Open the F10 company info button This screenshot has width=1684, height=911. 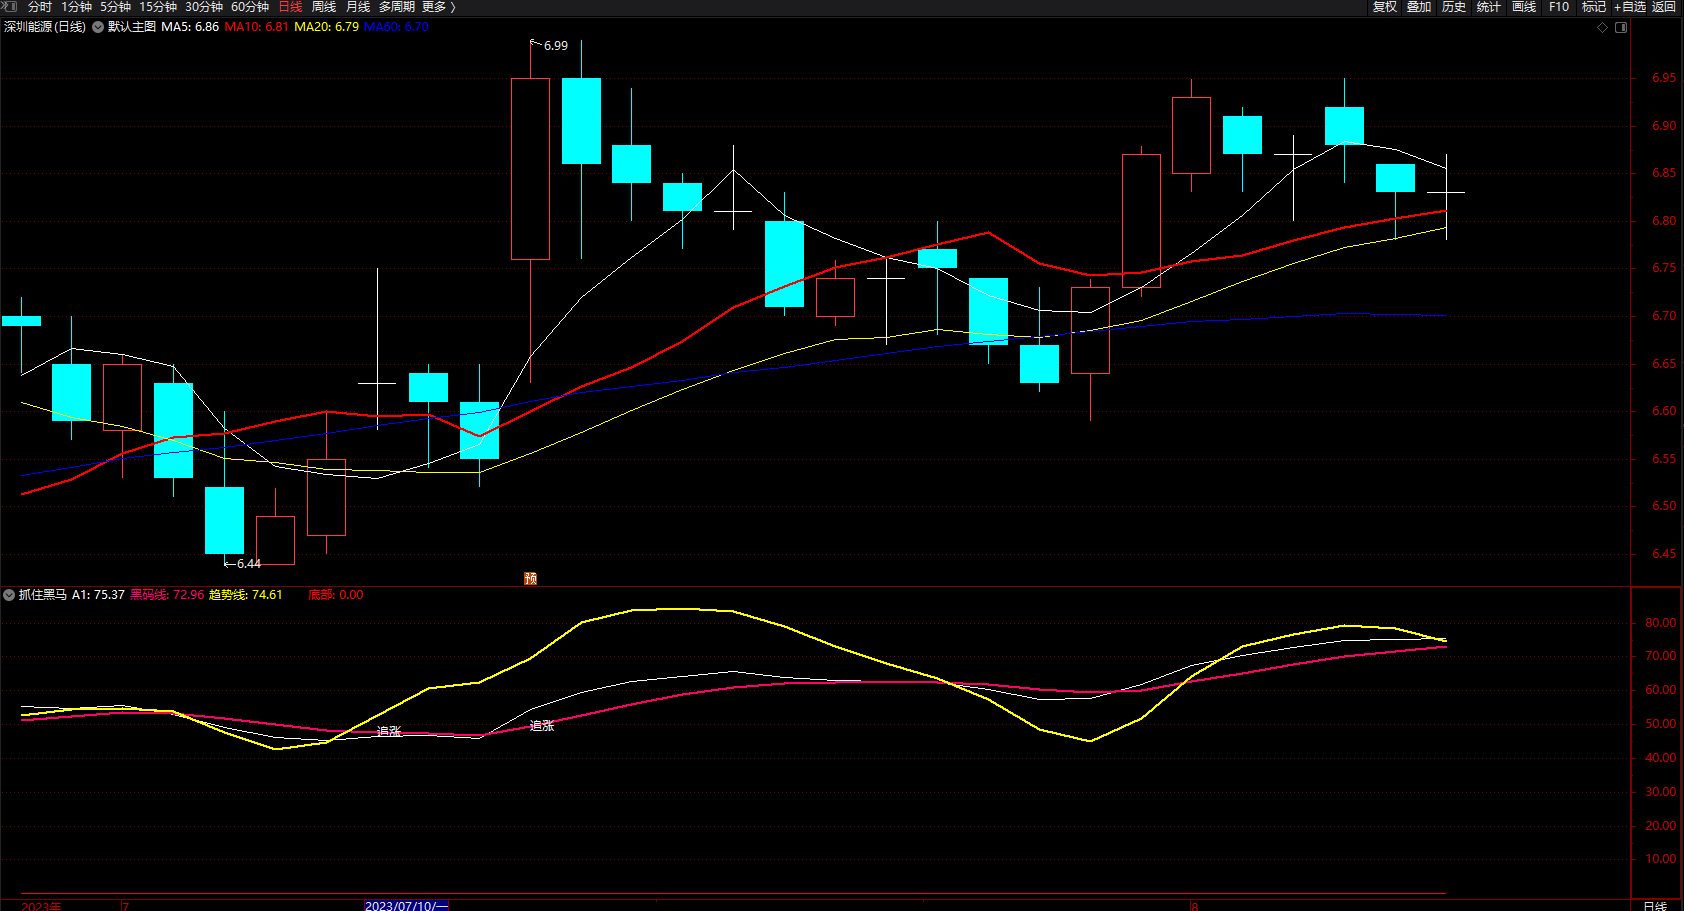pyautogui.click(x=1559, y=7)
